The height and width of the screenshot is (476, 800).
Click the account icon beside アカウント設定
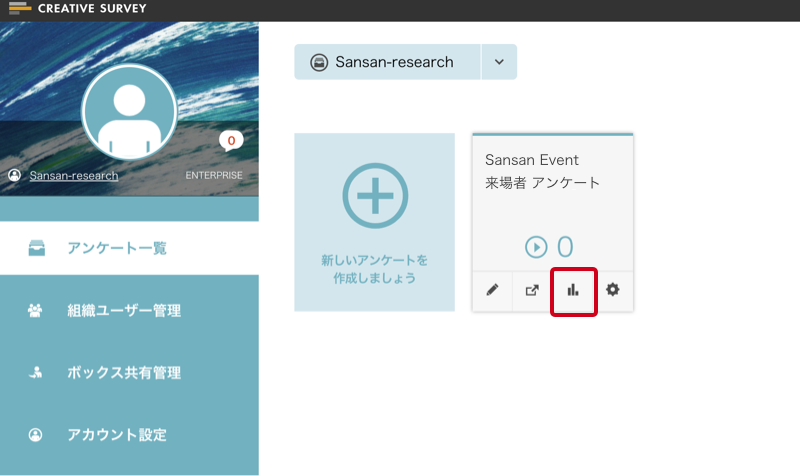[35, 435]
